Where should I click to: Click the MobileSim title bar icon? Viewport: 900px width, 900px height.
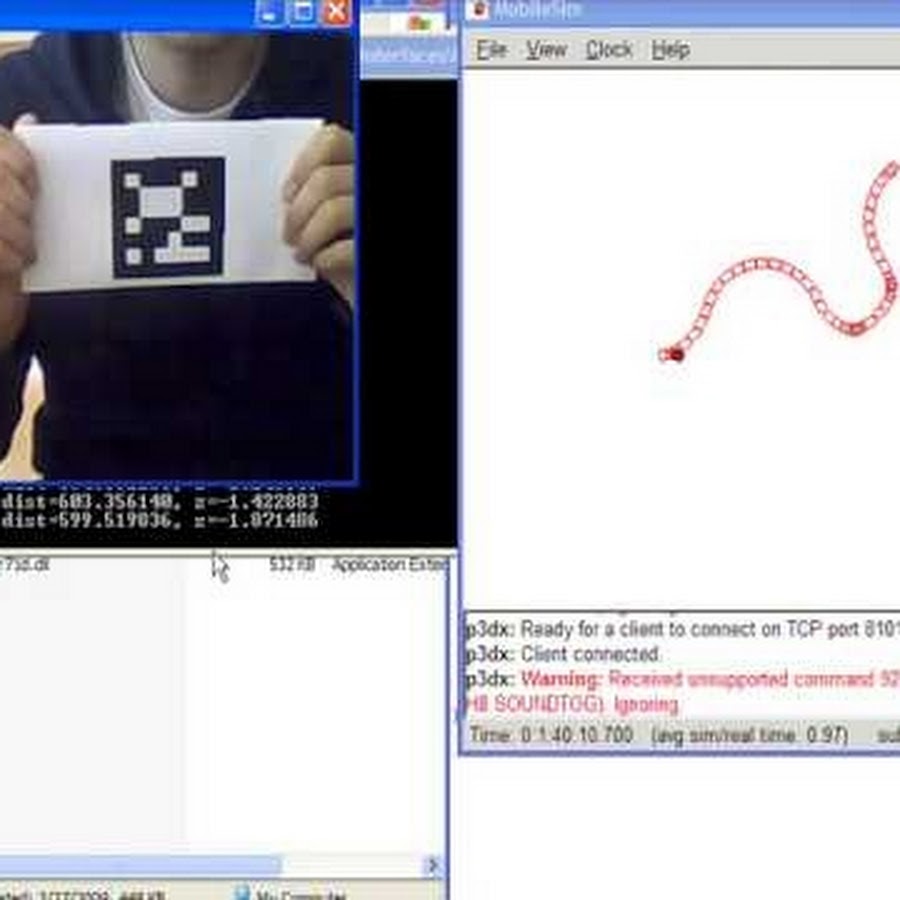(479, 10)
